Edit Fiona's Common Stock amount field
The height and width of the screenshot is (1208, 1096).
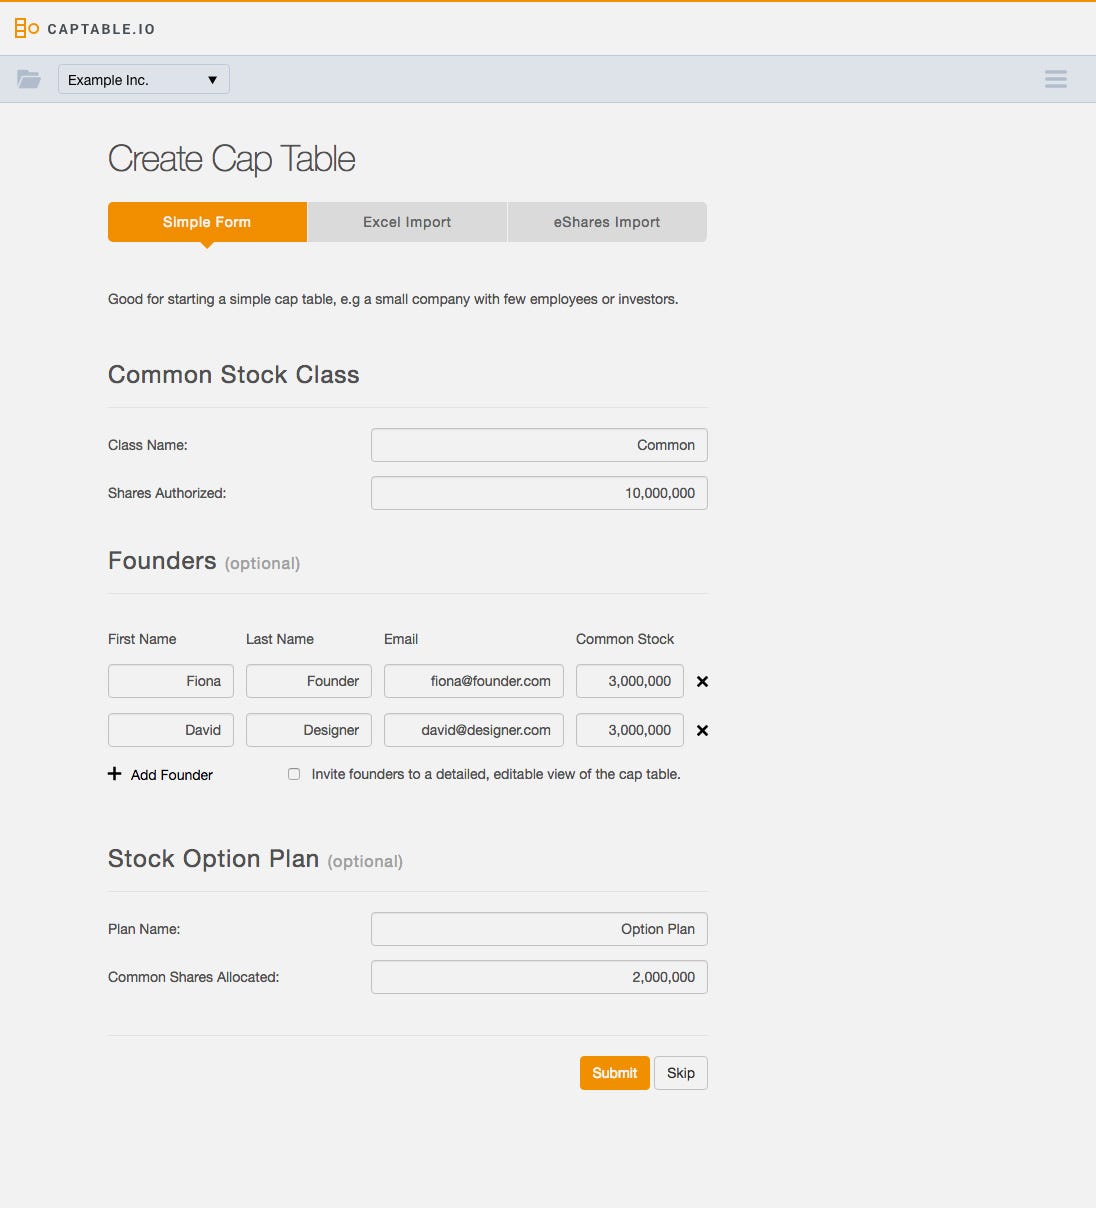(630, 681)
